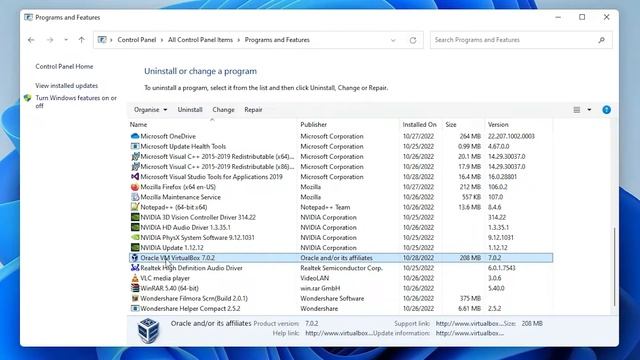This screenshot has height=360, width=640.
Task: Open Turn Windows features on or off
Action: (76, 102)
